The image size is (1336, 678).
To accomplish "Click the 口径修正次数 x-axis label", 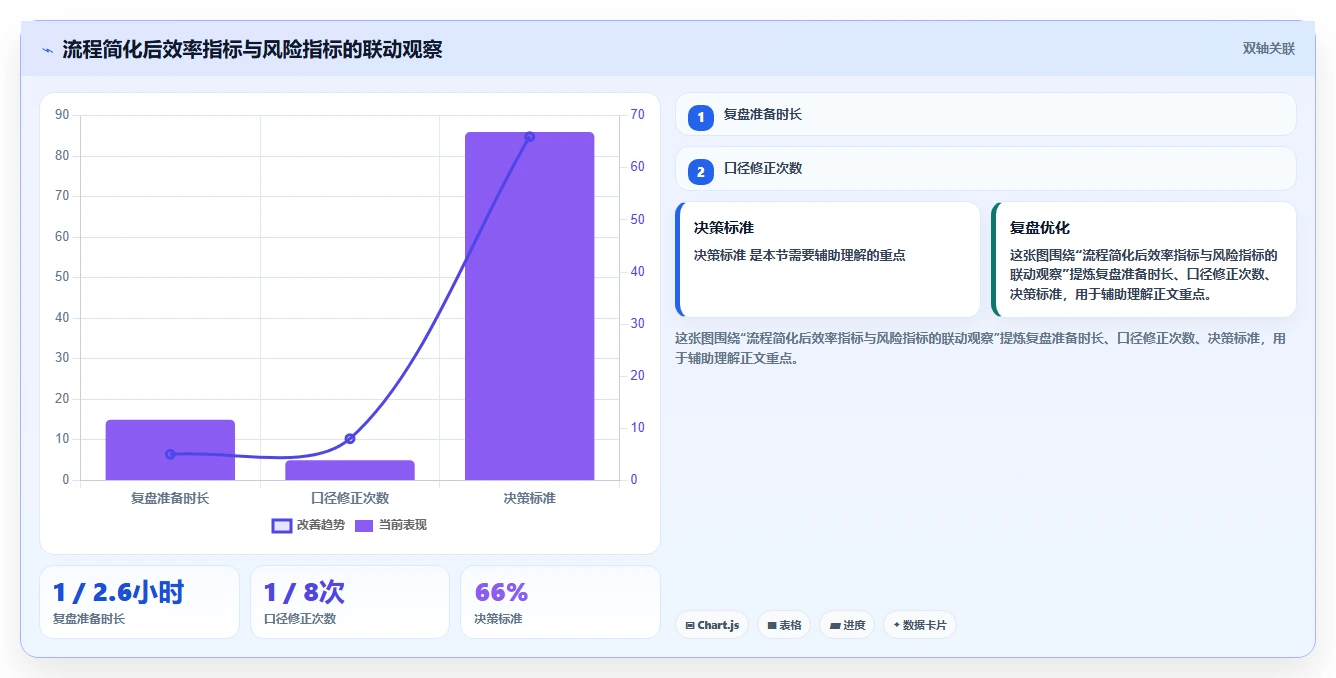I will [x=350, y=498].
